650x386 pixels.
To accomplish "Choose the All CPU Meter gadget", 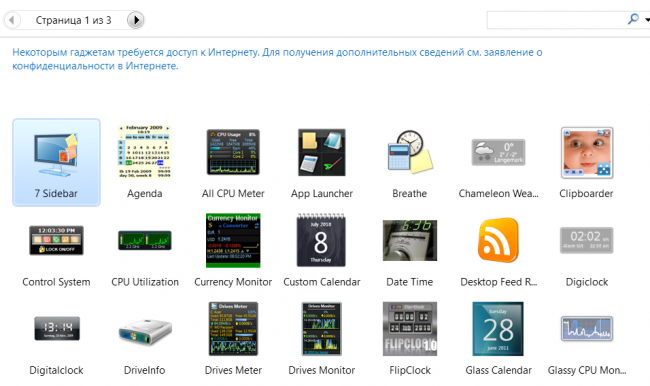I will click(x=233, y=162).
